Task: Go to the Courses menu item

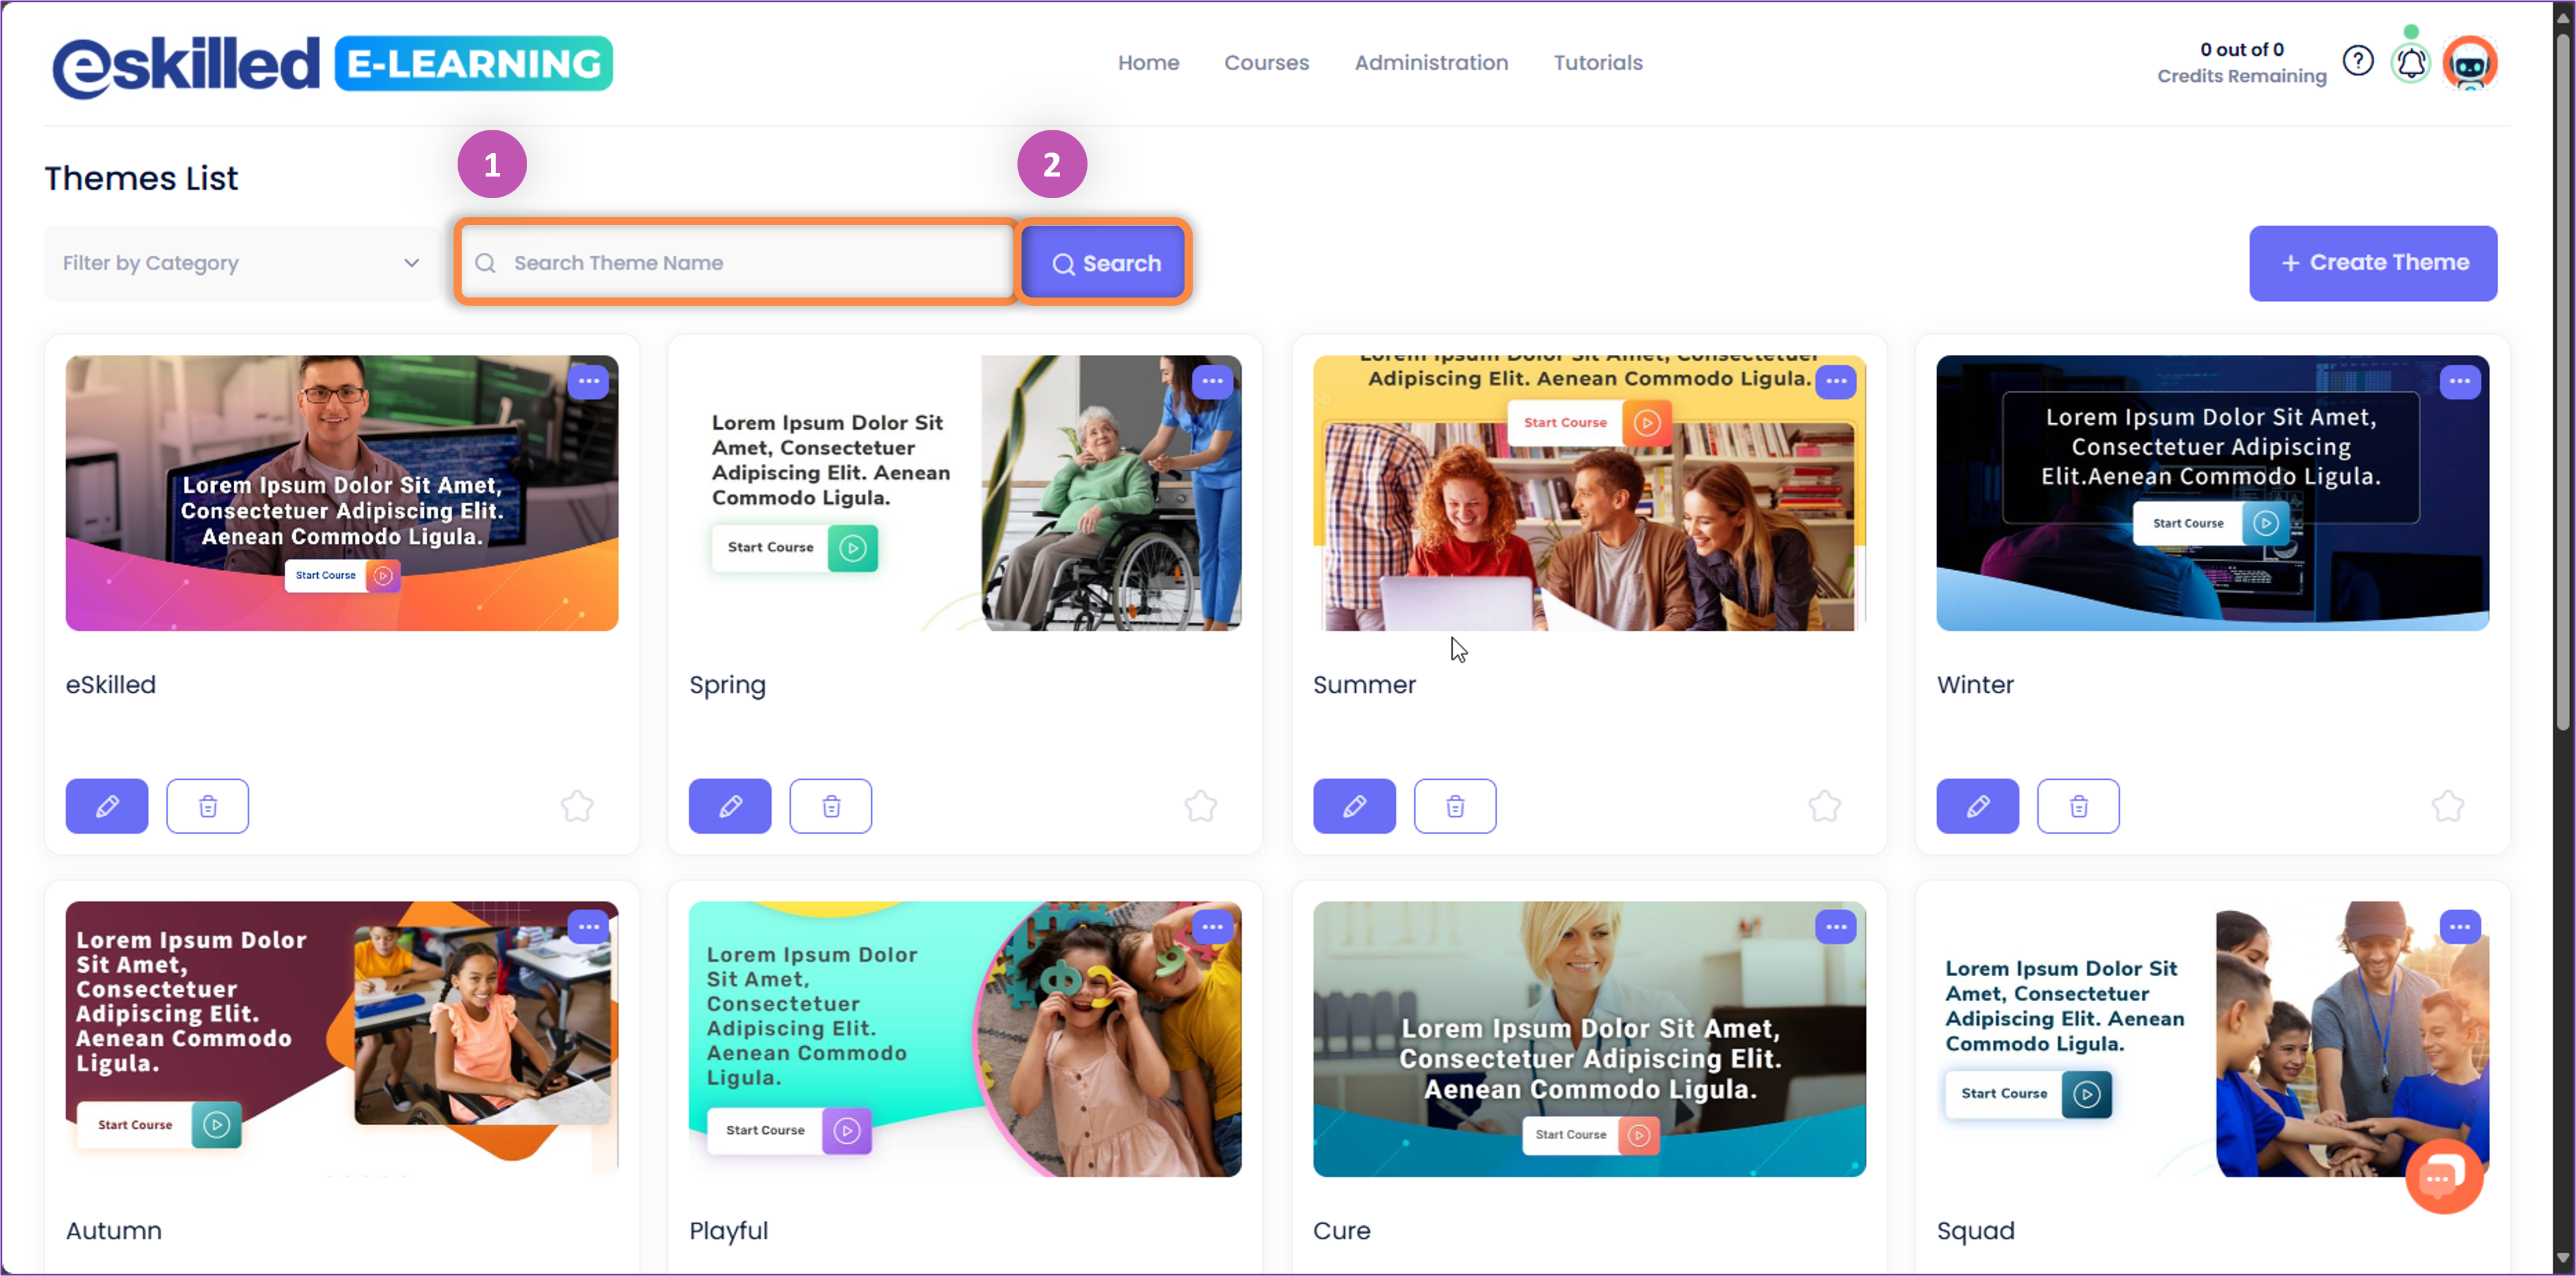Action: tap(1266, 63)
